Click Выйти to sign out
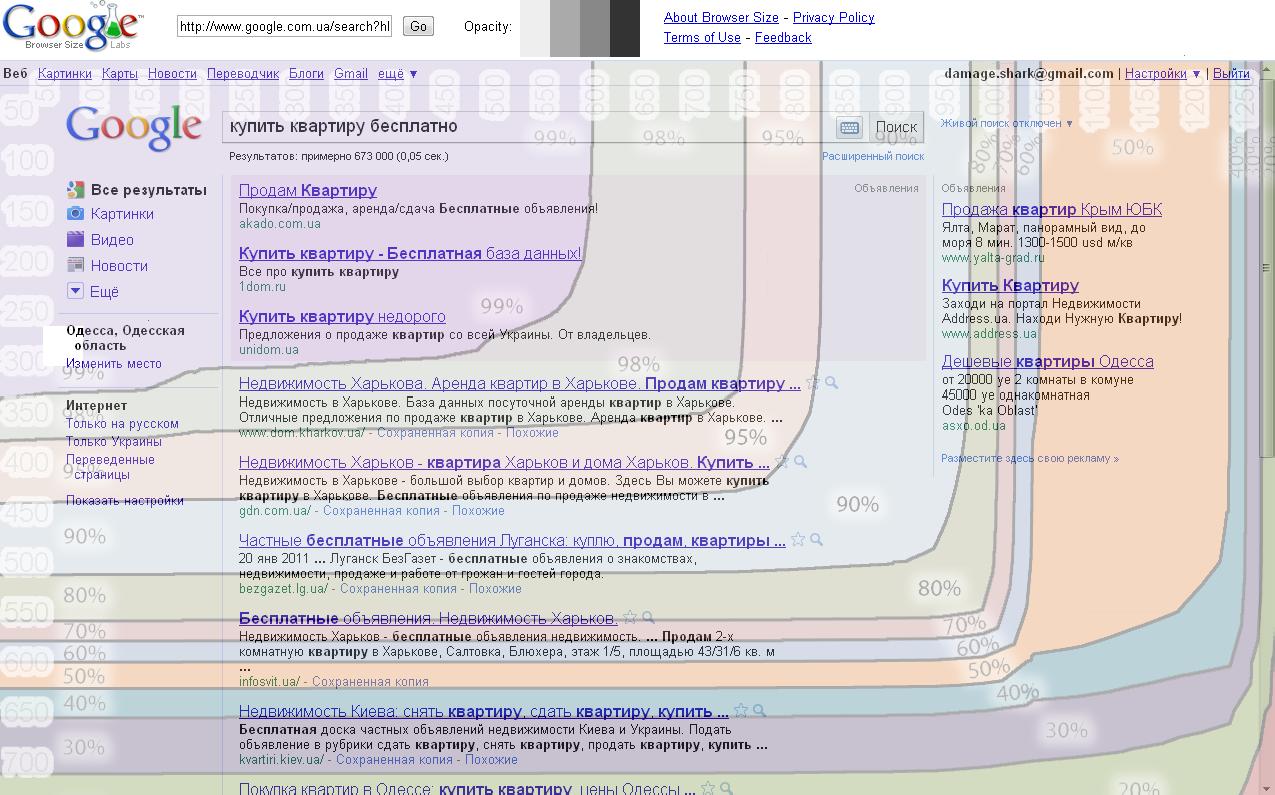This screenshot has width=1275, height=795. [1231, 74]
